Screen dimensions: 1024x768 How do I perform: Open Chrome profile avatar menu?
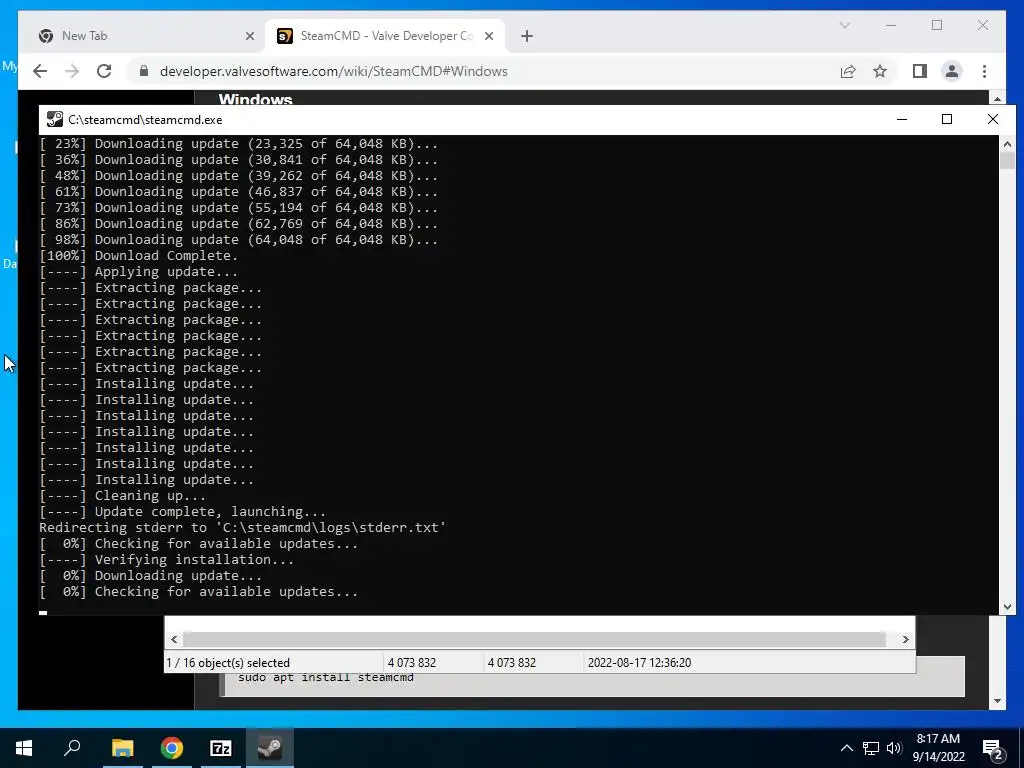pyautogui.click(x=952, y=71)
